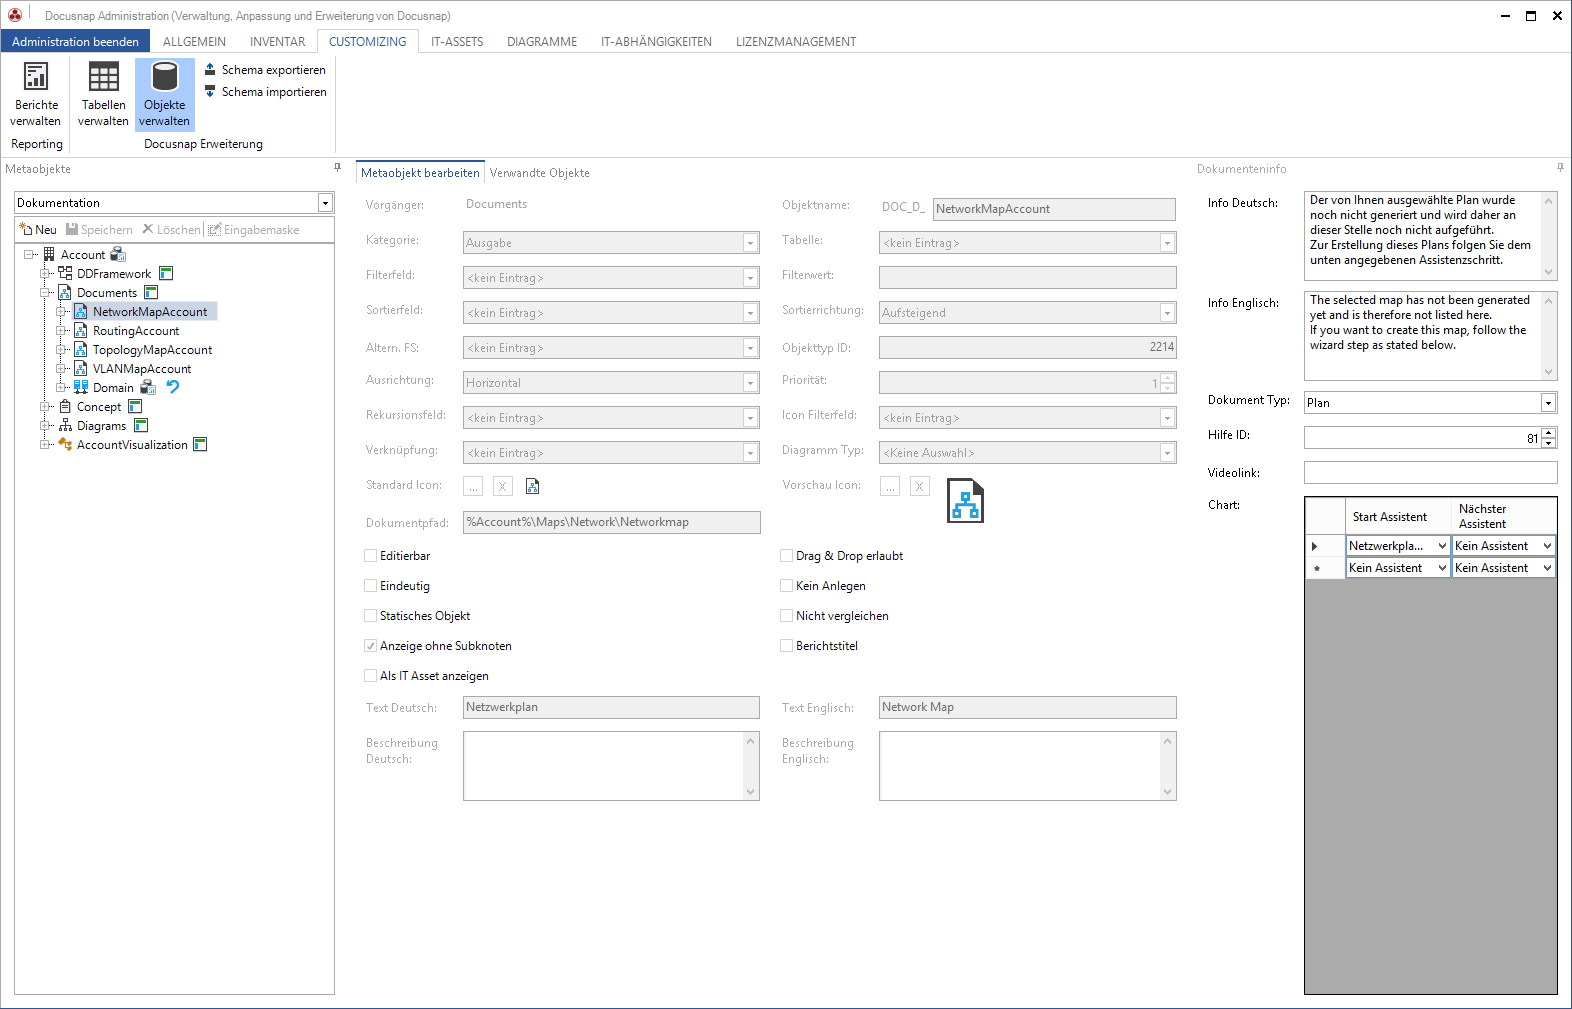Toggle Drag & Drop erlaubt checkbox

point(787,556)
